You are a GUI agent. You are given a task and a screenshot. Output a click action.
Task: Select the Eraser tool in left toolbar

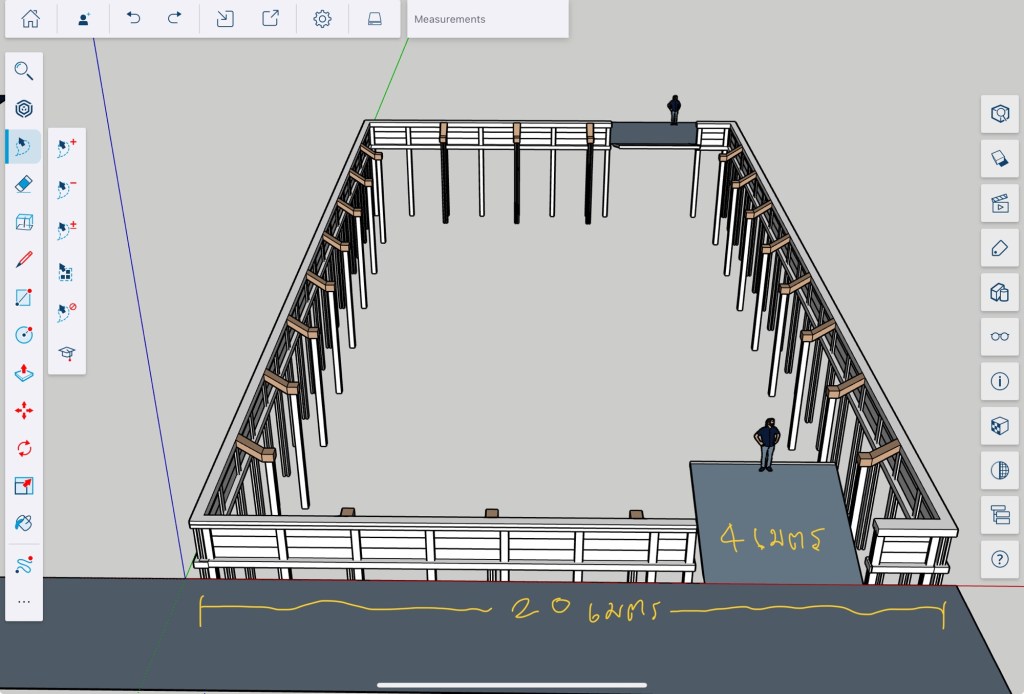(x=24, y=184)
